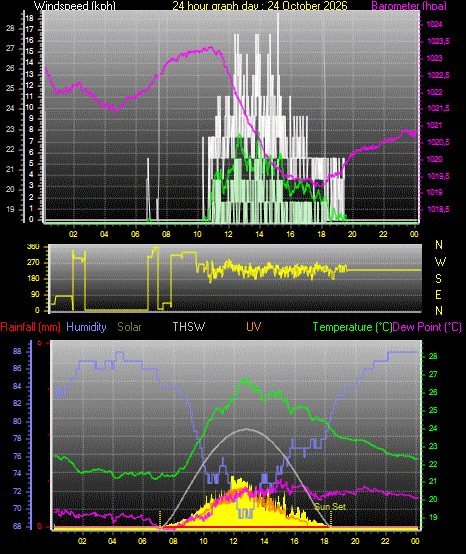Click barometer axis value '1021,5'
Screen dimensions: 466x554
click(x=438, y=108)
